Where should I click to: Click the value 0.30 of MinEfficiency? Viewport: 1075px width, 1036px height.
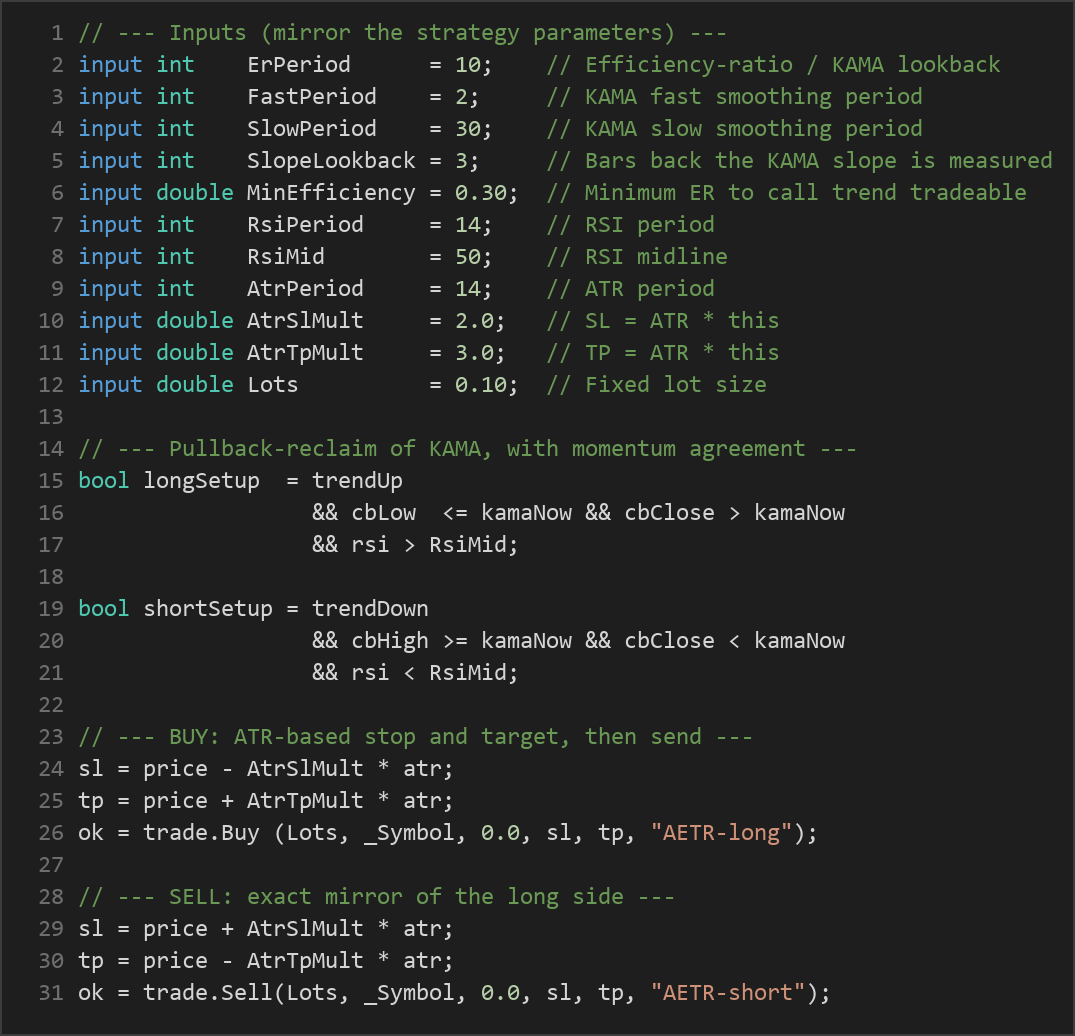pyautogui.click(x=480, y=193)
